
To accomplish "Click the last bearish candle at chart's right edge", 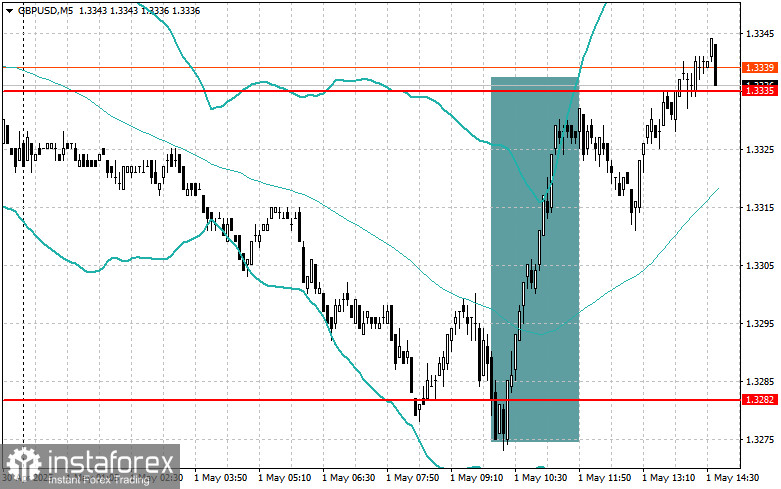I will 716,65.
